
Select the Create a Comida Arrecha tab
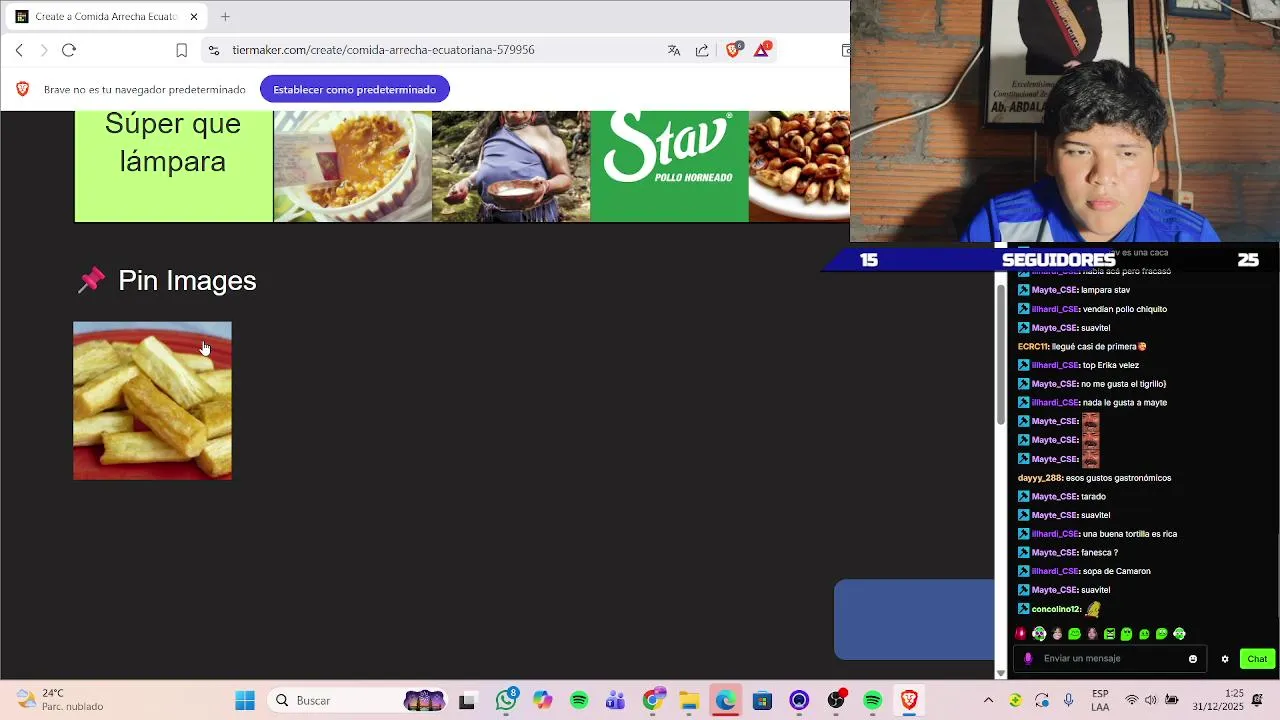(x=106, y=16)
